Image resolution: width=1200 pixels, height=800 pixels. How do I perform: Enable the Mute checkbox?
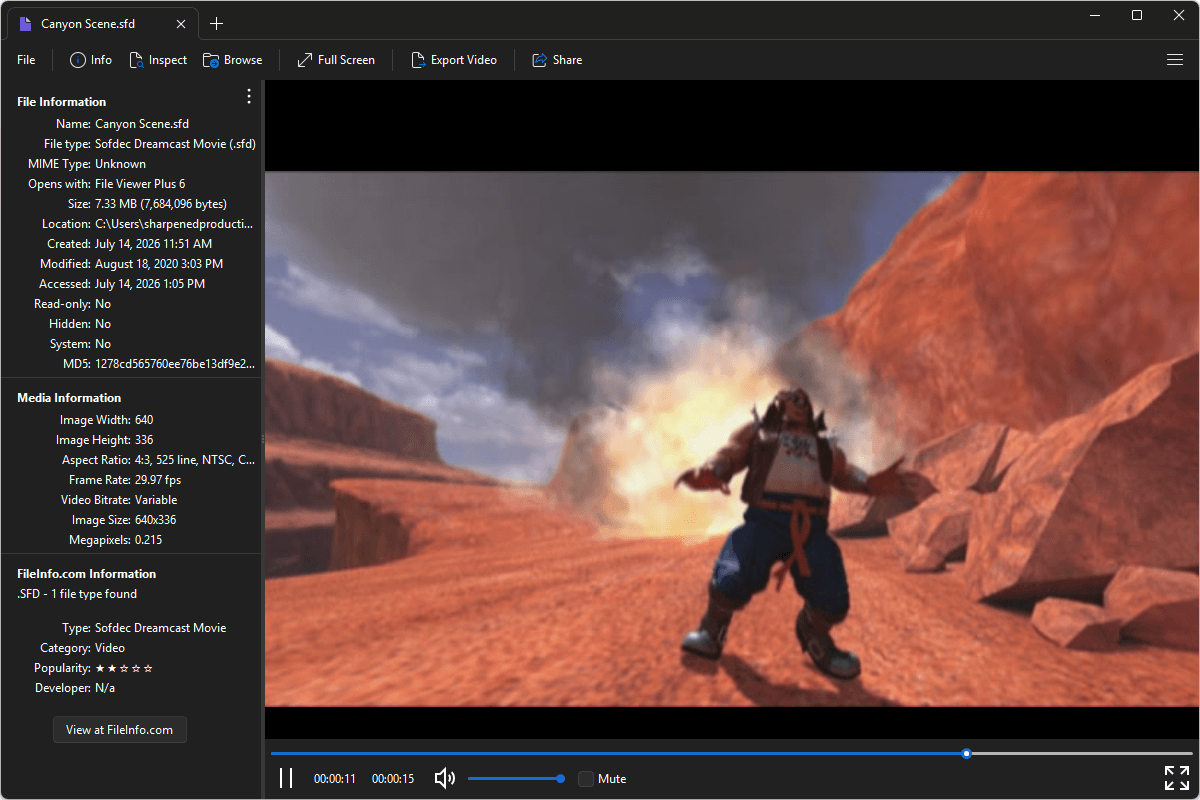[x=586, y=778]
